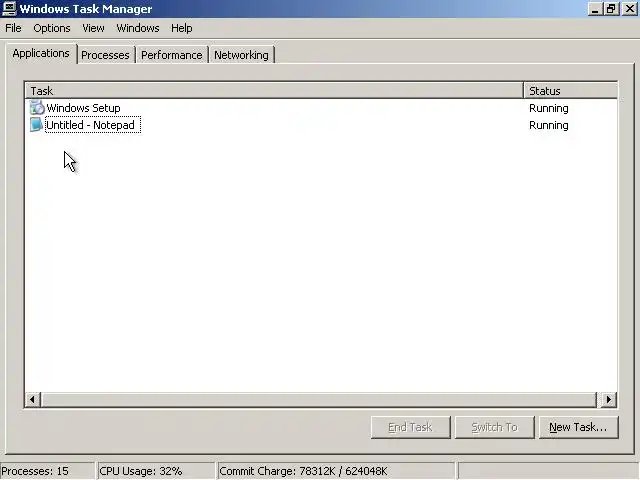Click the horizontal scrollbar track
Image resolution: width=640 pixels, height=480 pixels.
[x=319, y=399]
